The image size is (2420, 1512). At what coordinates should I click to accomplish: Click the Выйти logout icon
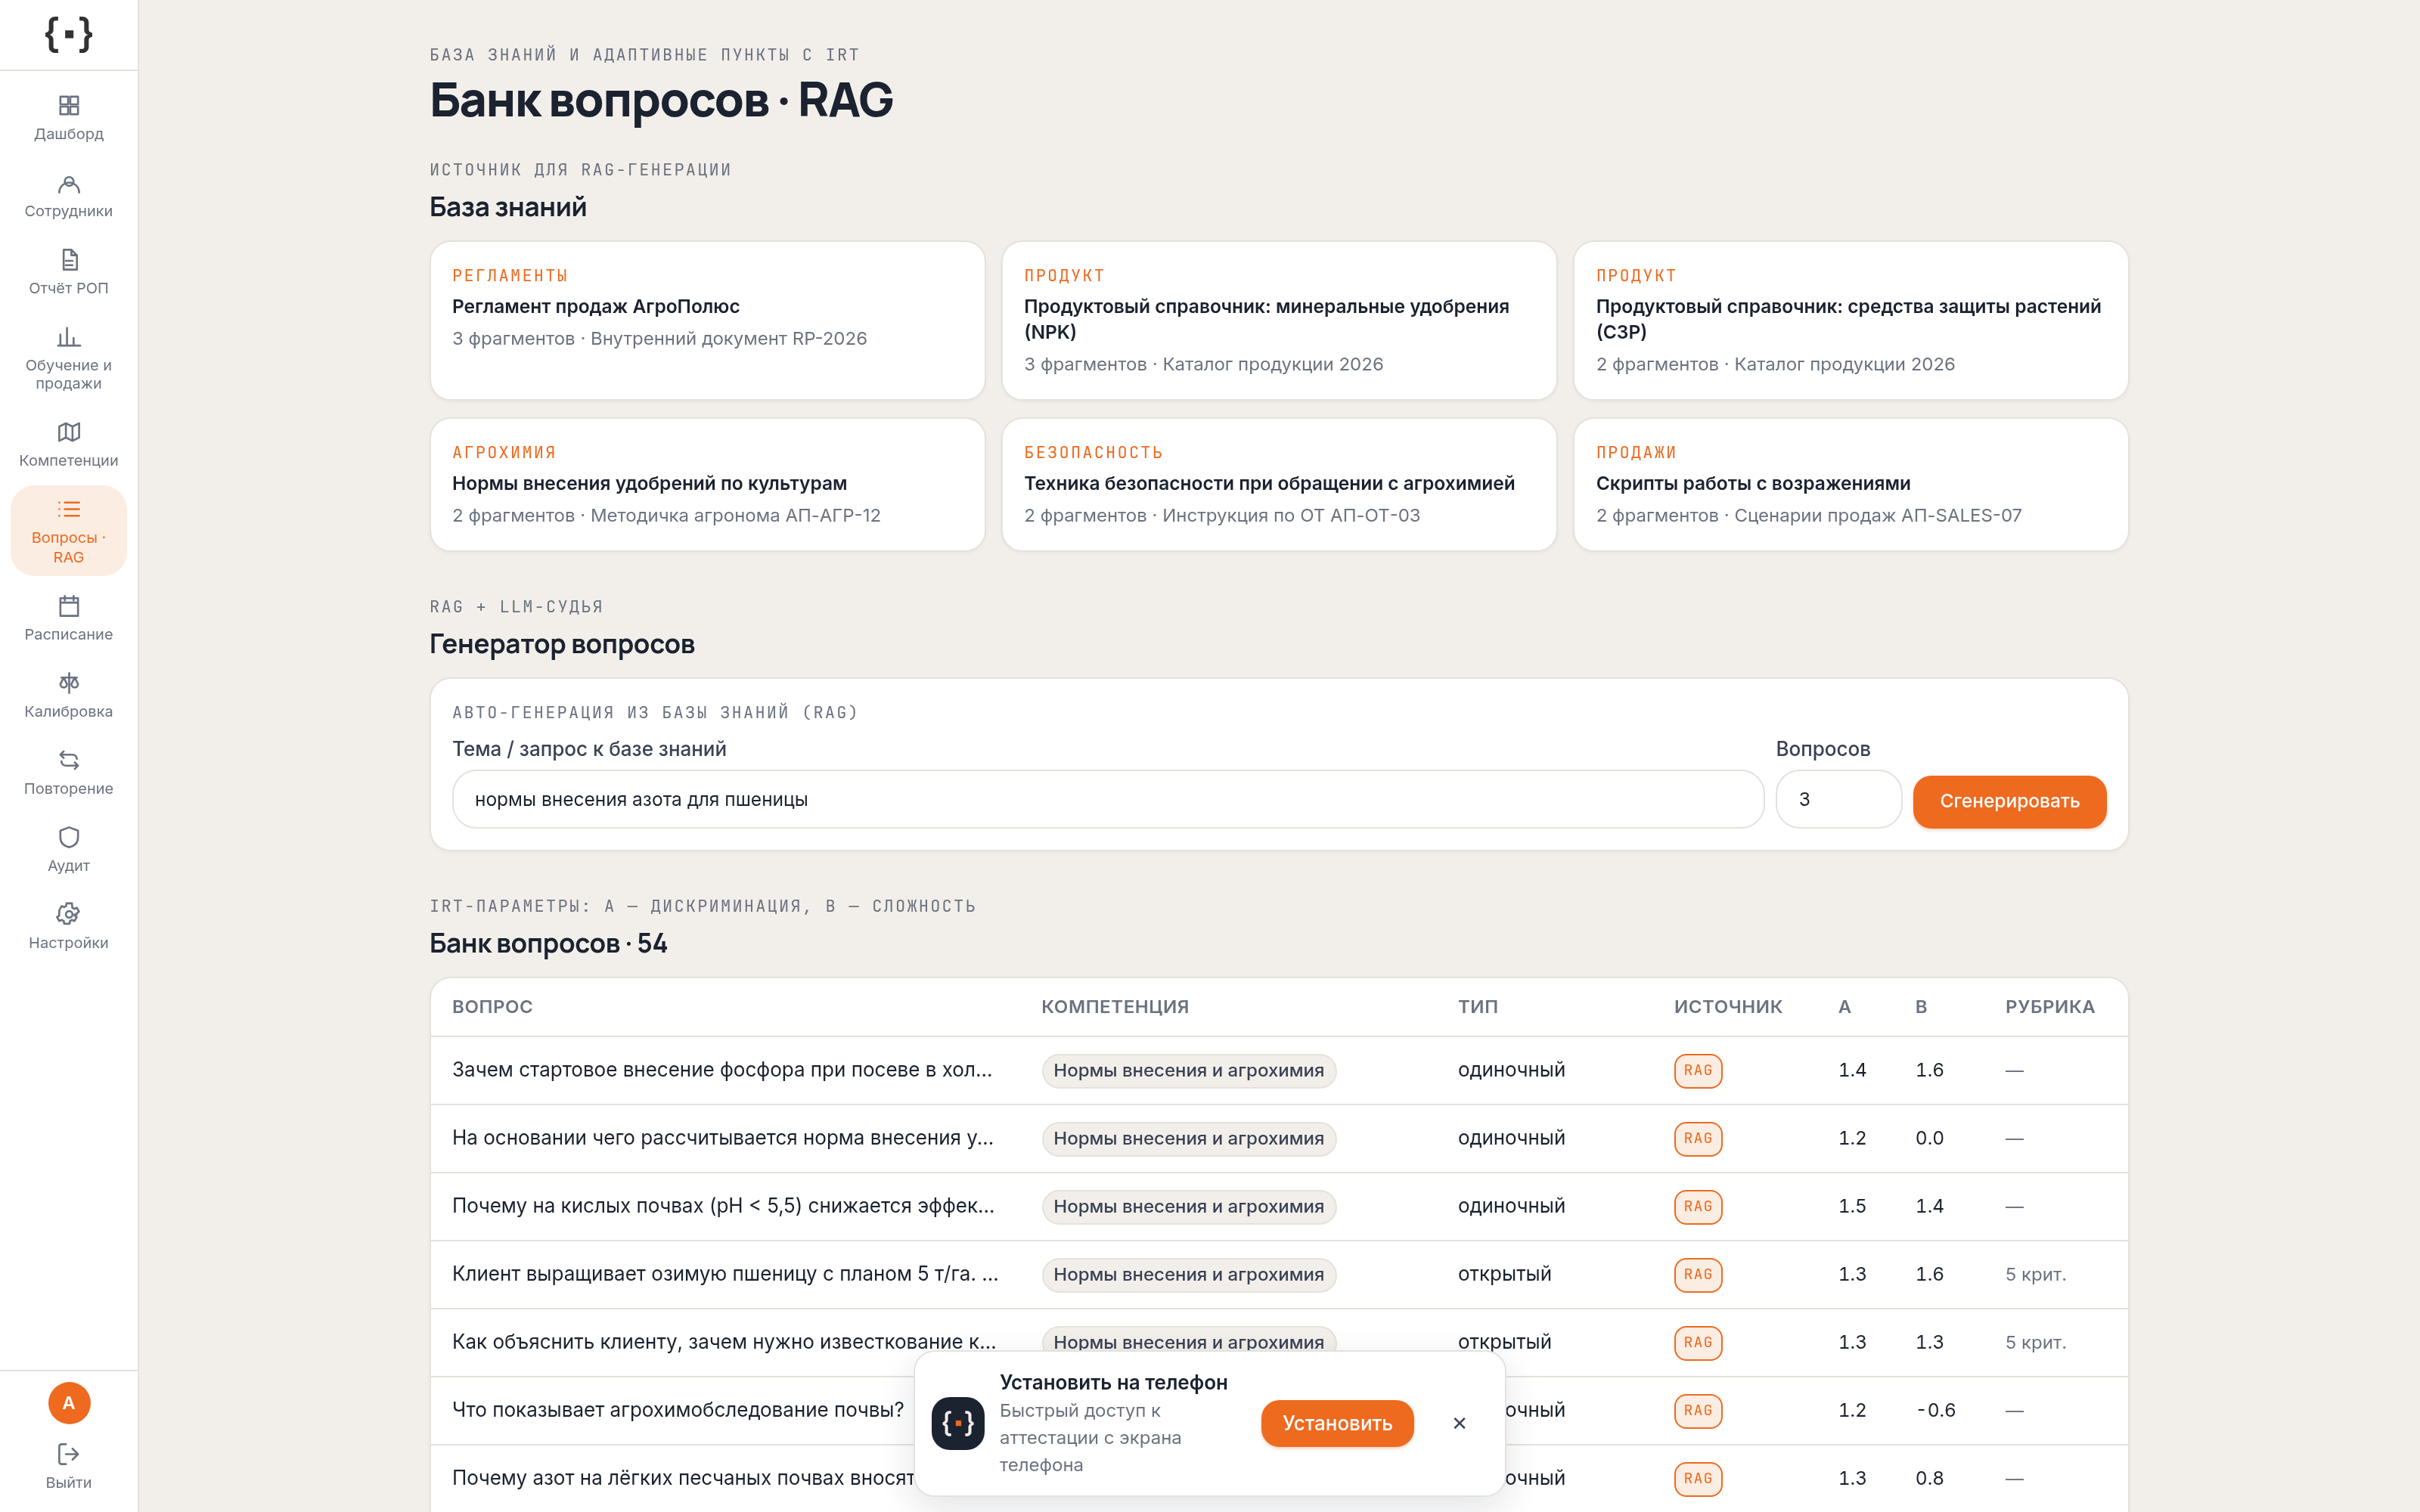pos(68,1454)
